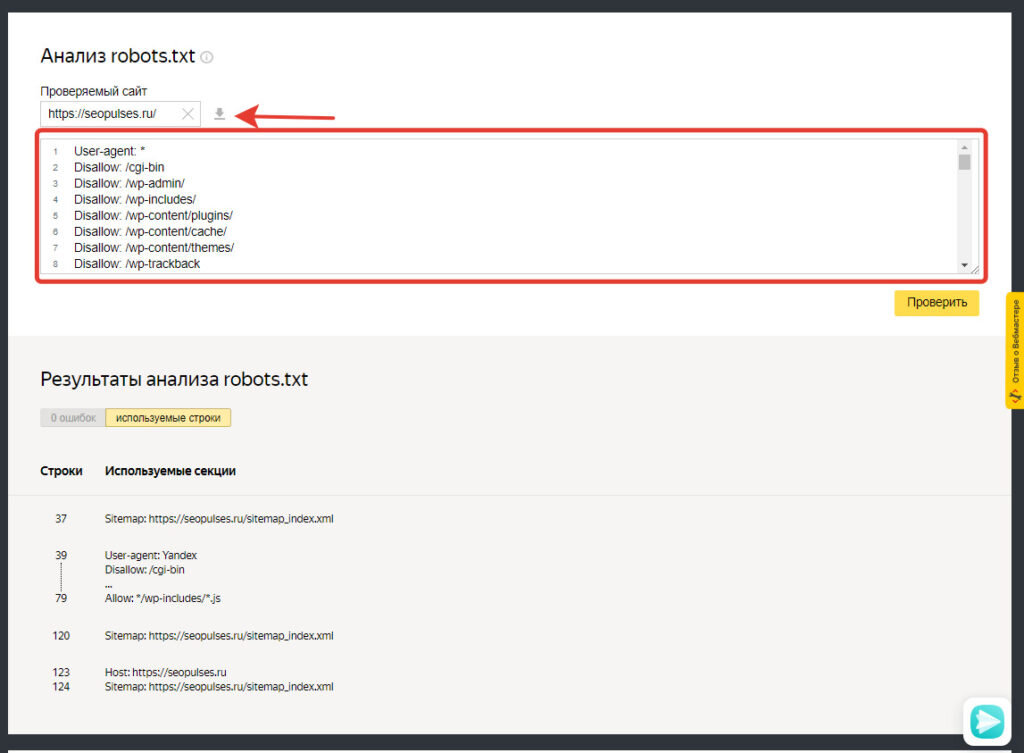Click the robots.txt scrollbar up arrow
This screenshot has width=1024, height=753.
(964, 148)
